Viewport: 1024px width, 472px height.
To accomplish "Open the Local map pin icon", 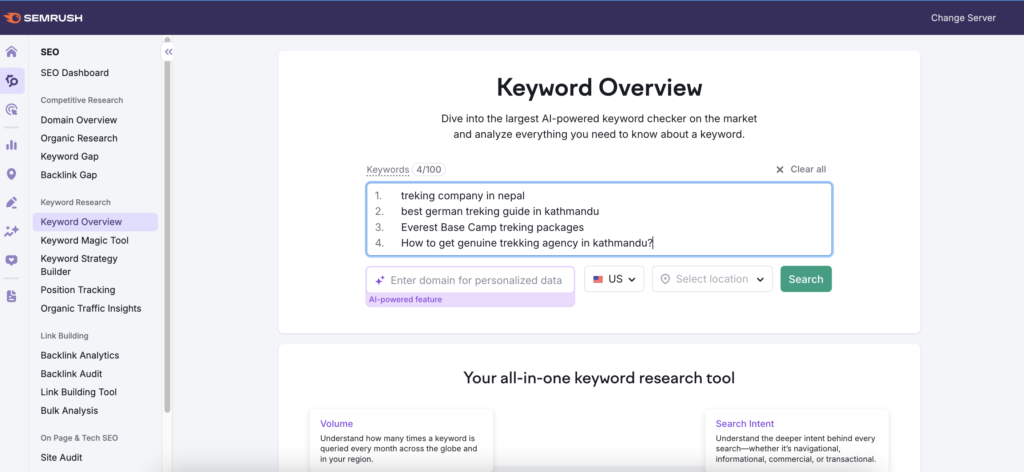I will pos(12,174).
